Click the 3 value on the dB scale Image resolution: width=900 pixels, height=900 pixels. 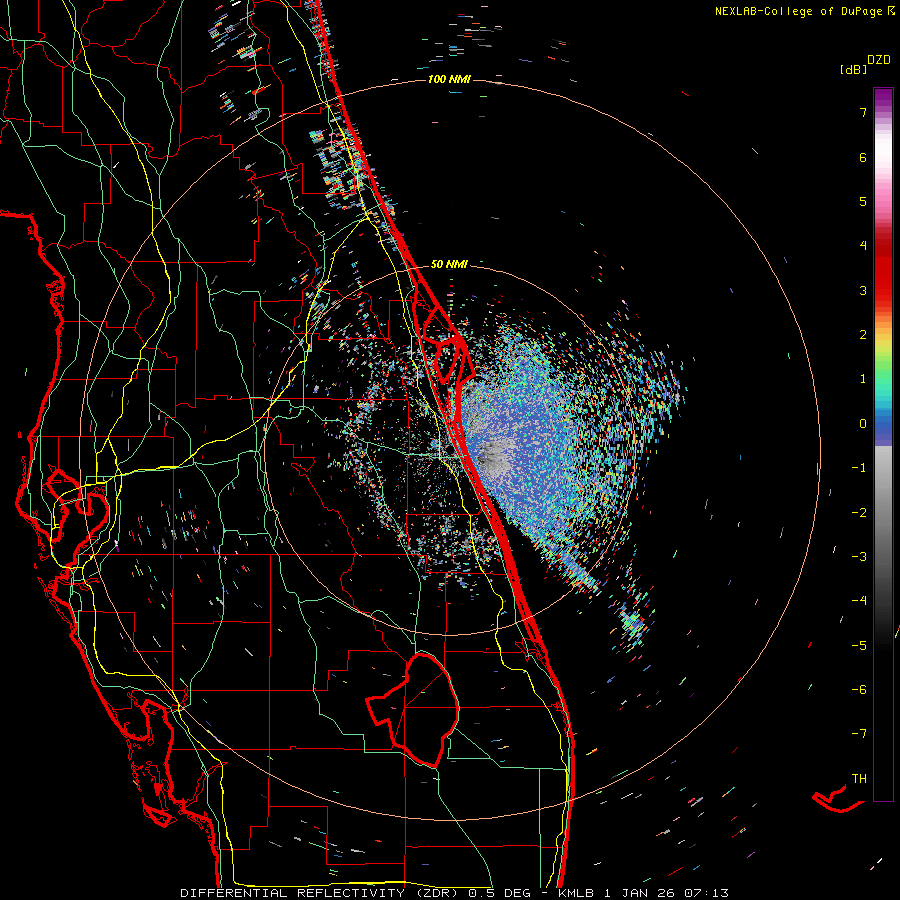863,290
